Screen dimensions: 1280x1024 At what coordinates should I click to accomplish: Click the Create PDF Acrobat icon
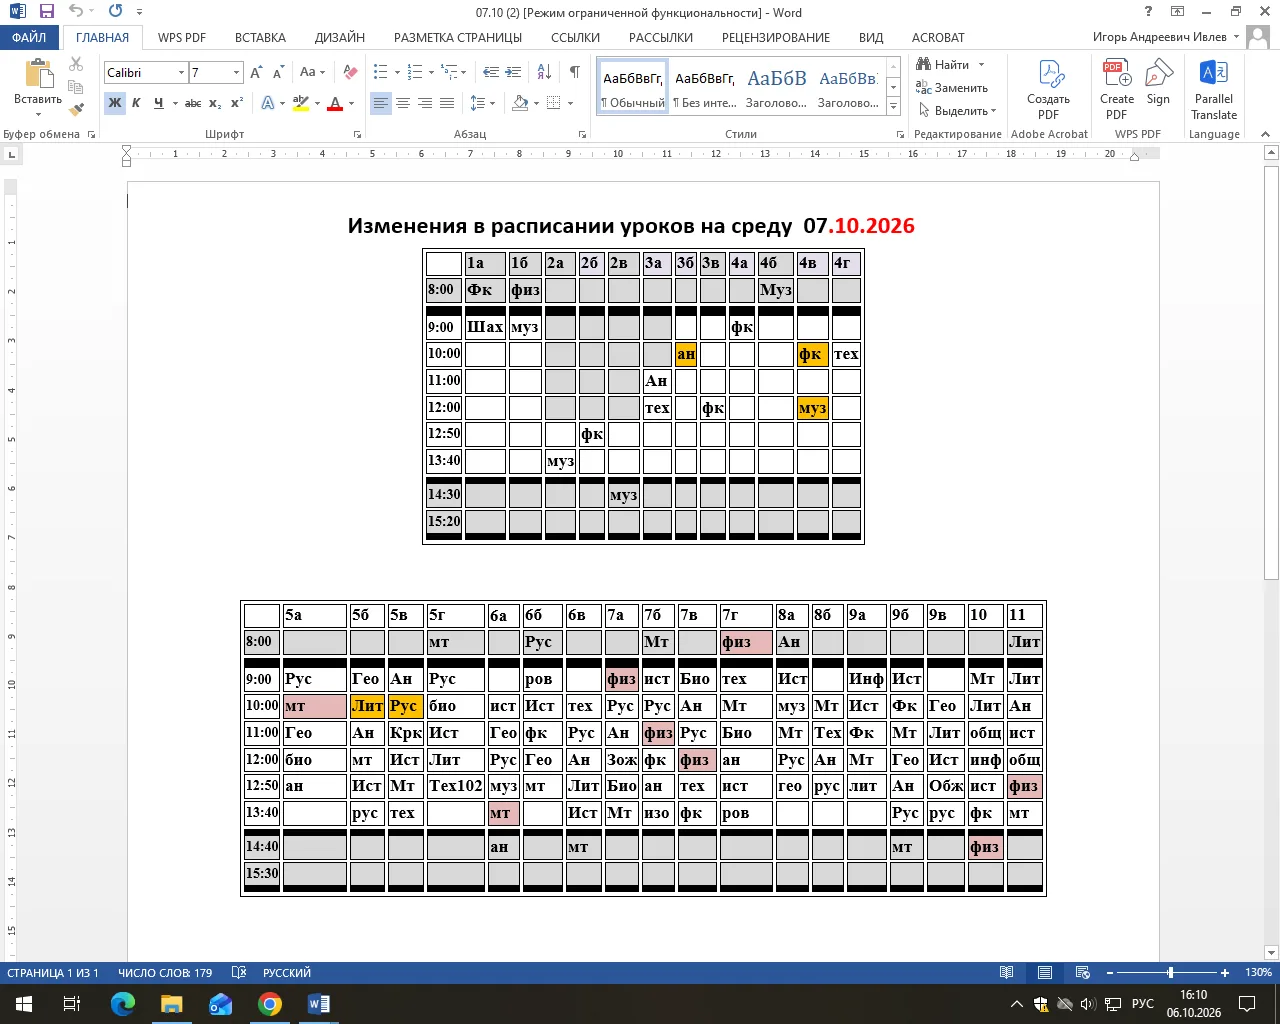pos(1048,89)
